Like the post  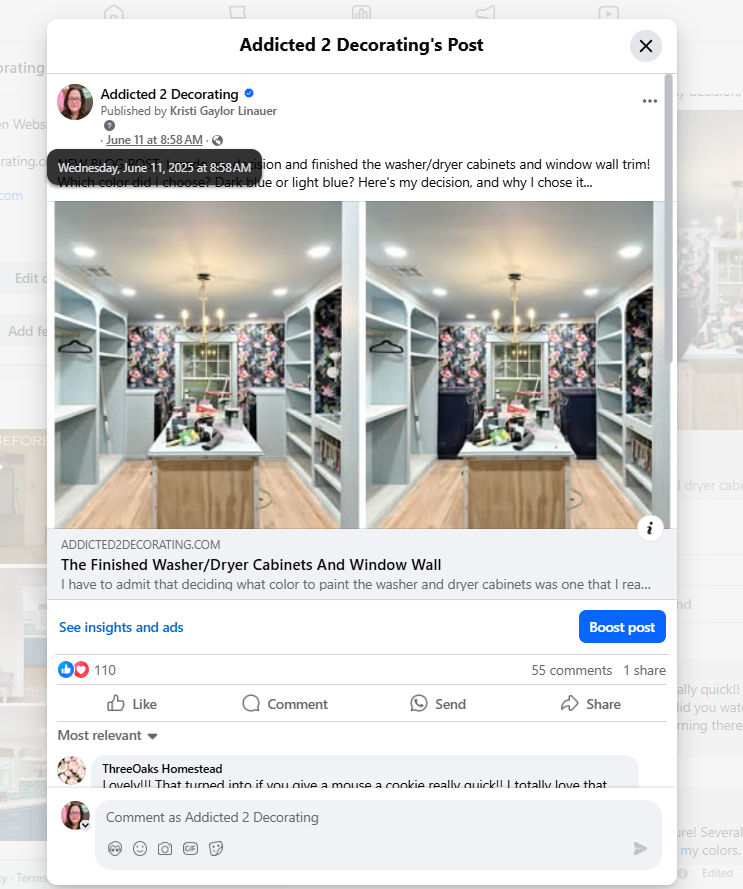[132, 704]
